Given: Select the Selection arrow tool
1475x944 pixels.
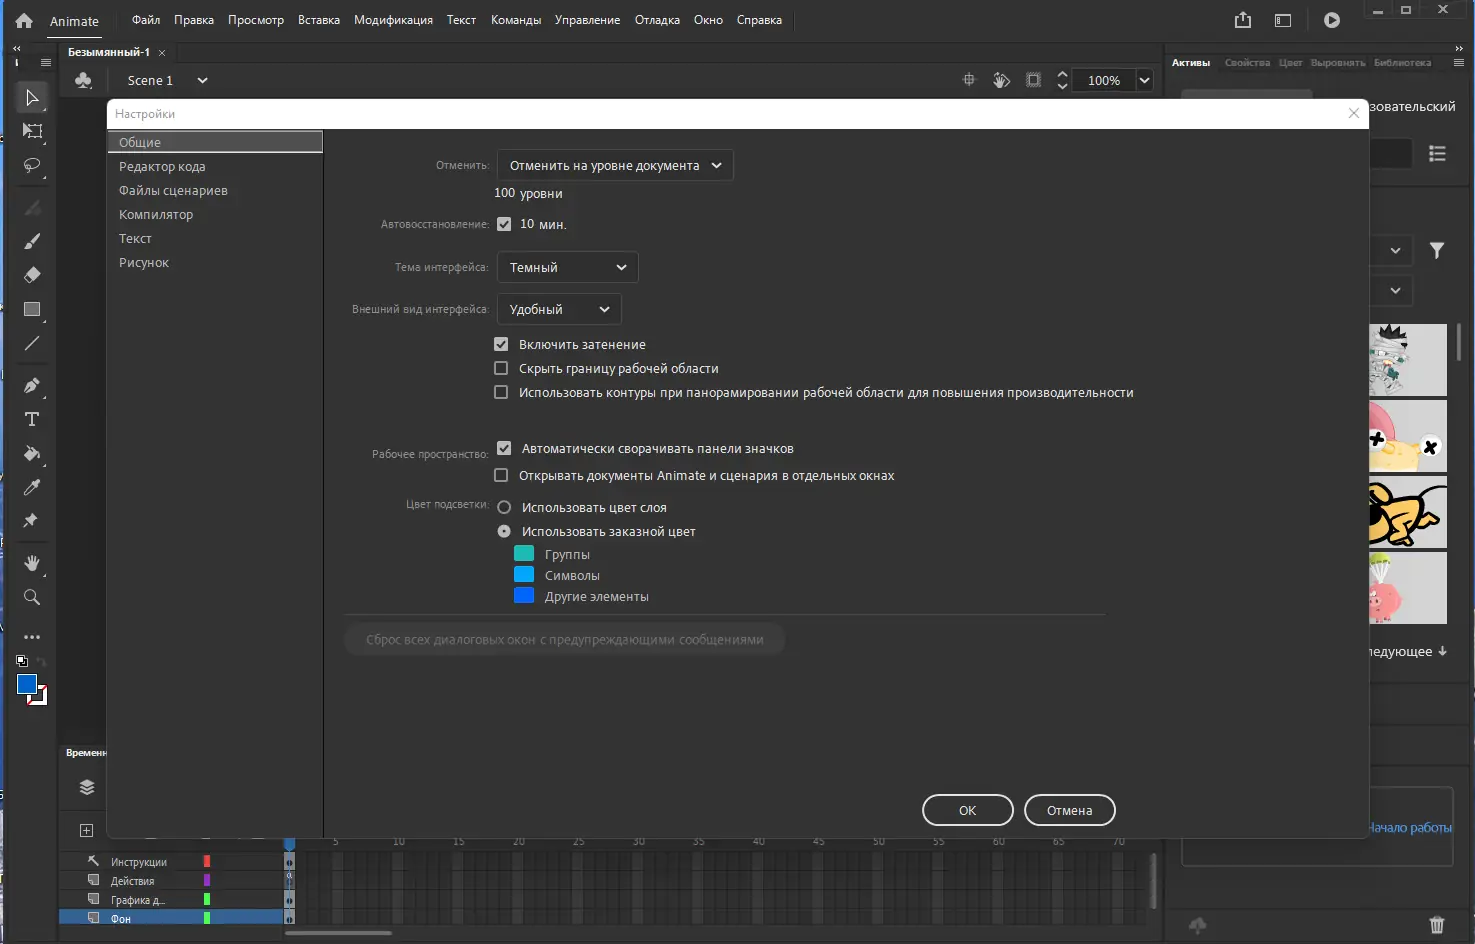Looking at the screenshot, I should coord(32,97).
